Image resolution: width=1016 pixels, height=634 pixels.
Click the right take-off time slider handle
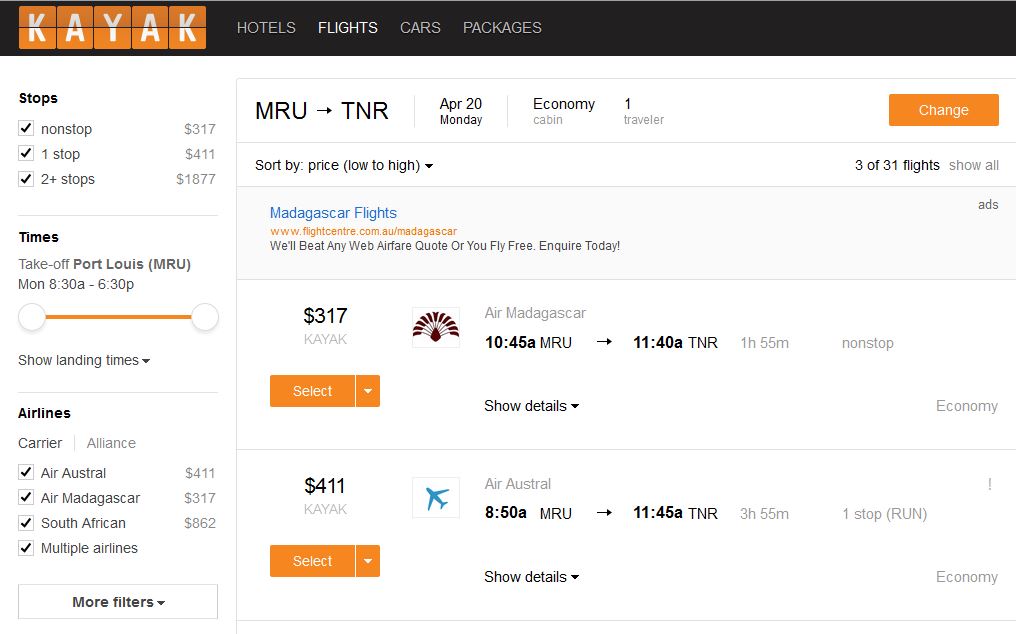pyautogui.click(x=205, y=317)
